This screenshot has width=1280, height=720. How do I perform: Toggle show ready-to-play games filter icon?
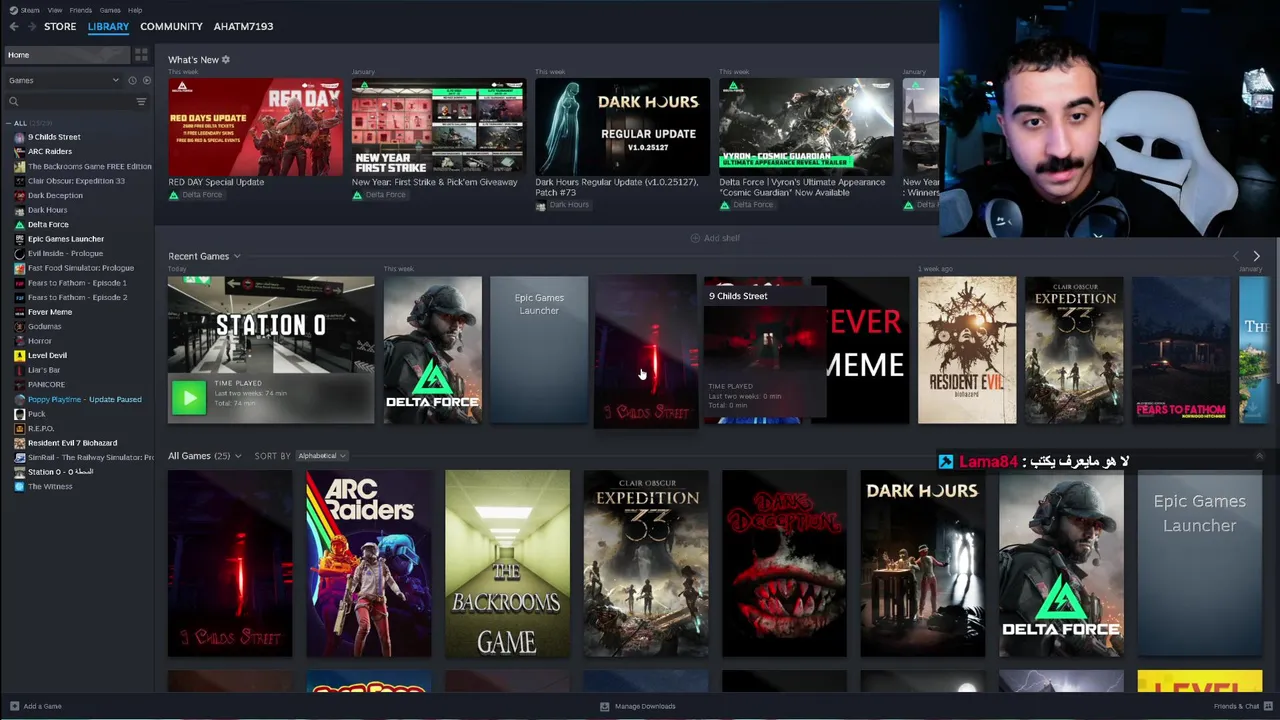(147, 80)
